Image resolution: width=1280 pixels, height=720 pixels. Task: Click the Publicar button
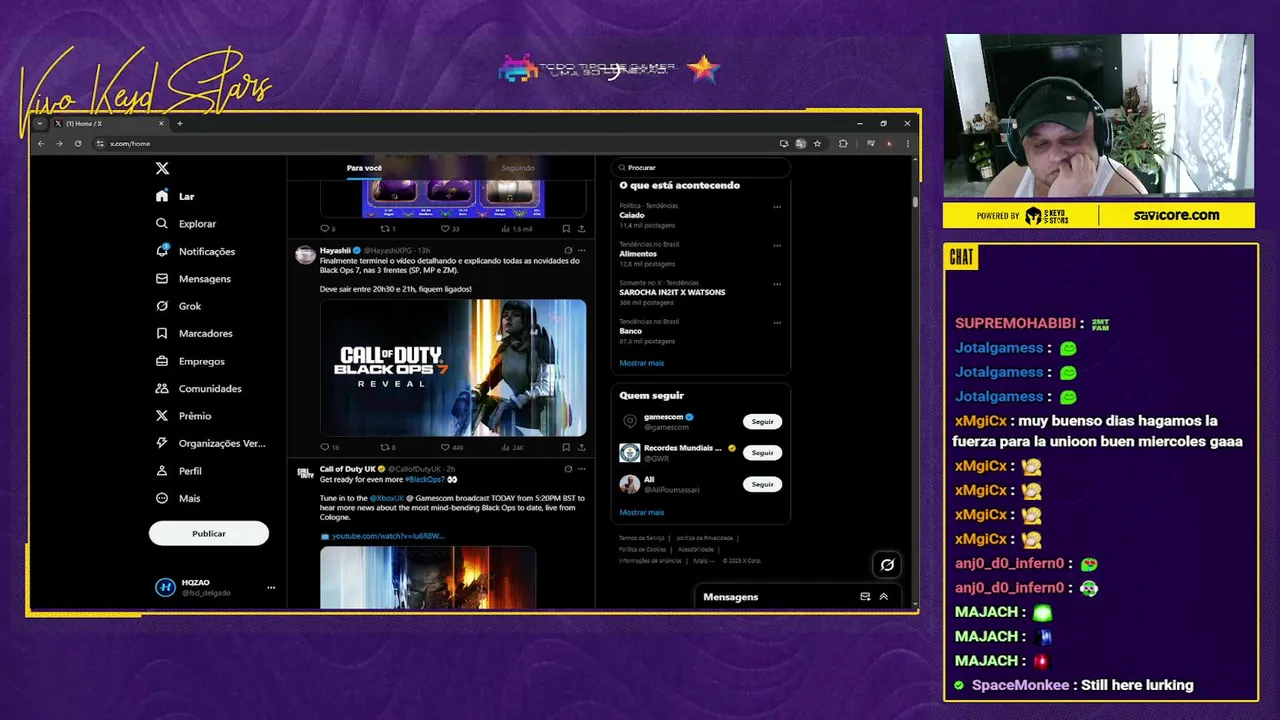pyautogui.click(x=209, y=534)
